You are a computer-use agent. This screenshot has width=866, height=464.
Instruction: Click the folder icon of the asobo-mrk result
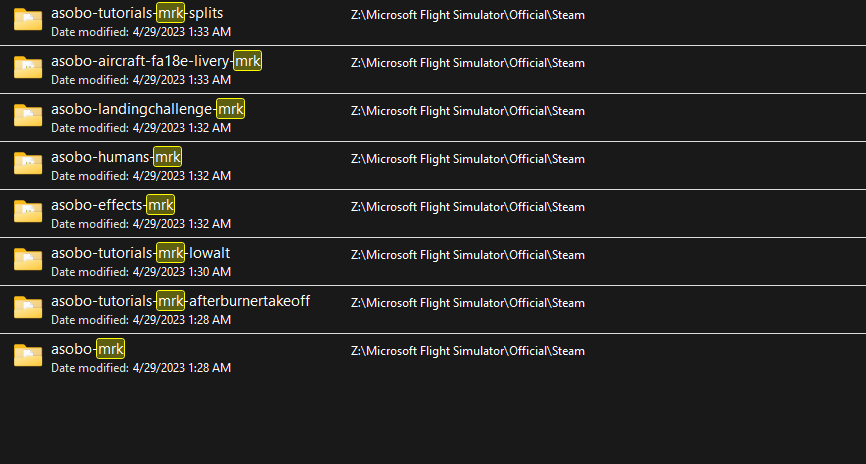27,356
